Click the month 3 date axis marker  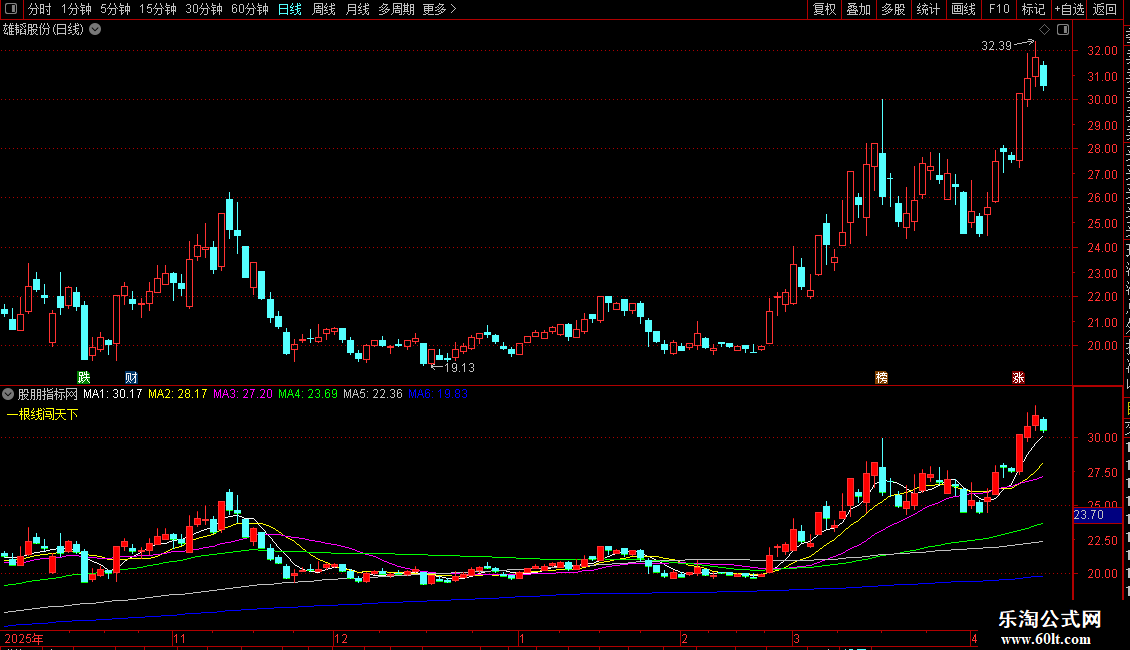pos(796,638)
